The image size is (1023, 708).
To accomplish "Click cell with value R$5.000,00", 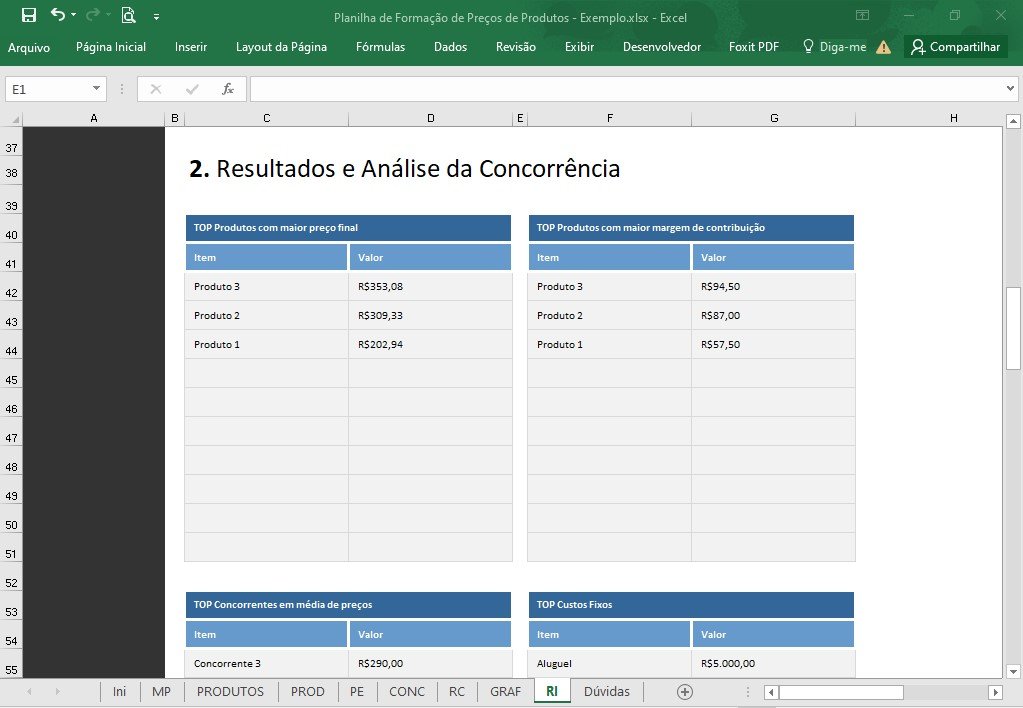I will pos(774,664).
